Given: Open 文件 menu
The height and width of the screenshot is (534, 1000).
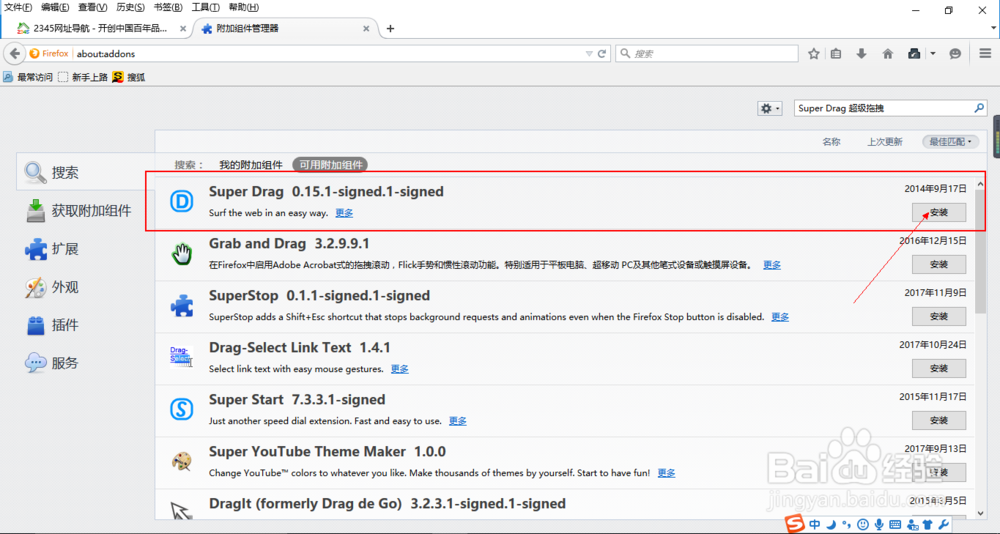Looking at the screenshot, I should coord(18,7).
